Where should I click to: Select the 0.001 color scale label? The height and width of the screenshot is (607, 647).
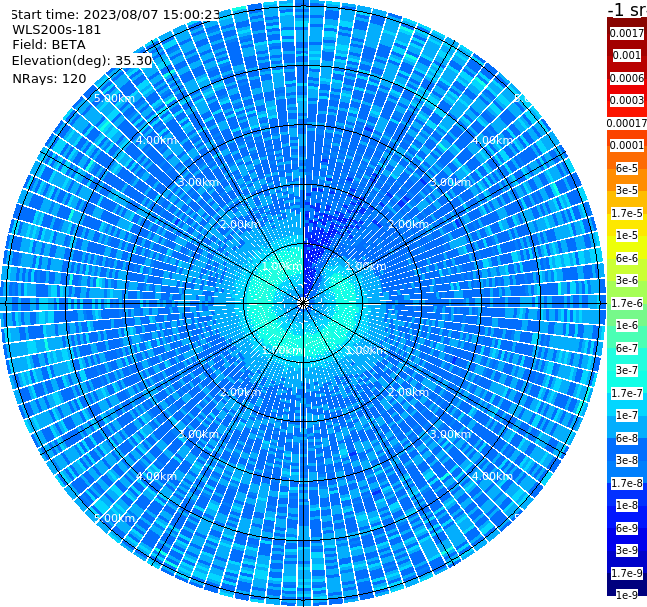click(x=627, y=55)
